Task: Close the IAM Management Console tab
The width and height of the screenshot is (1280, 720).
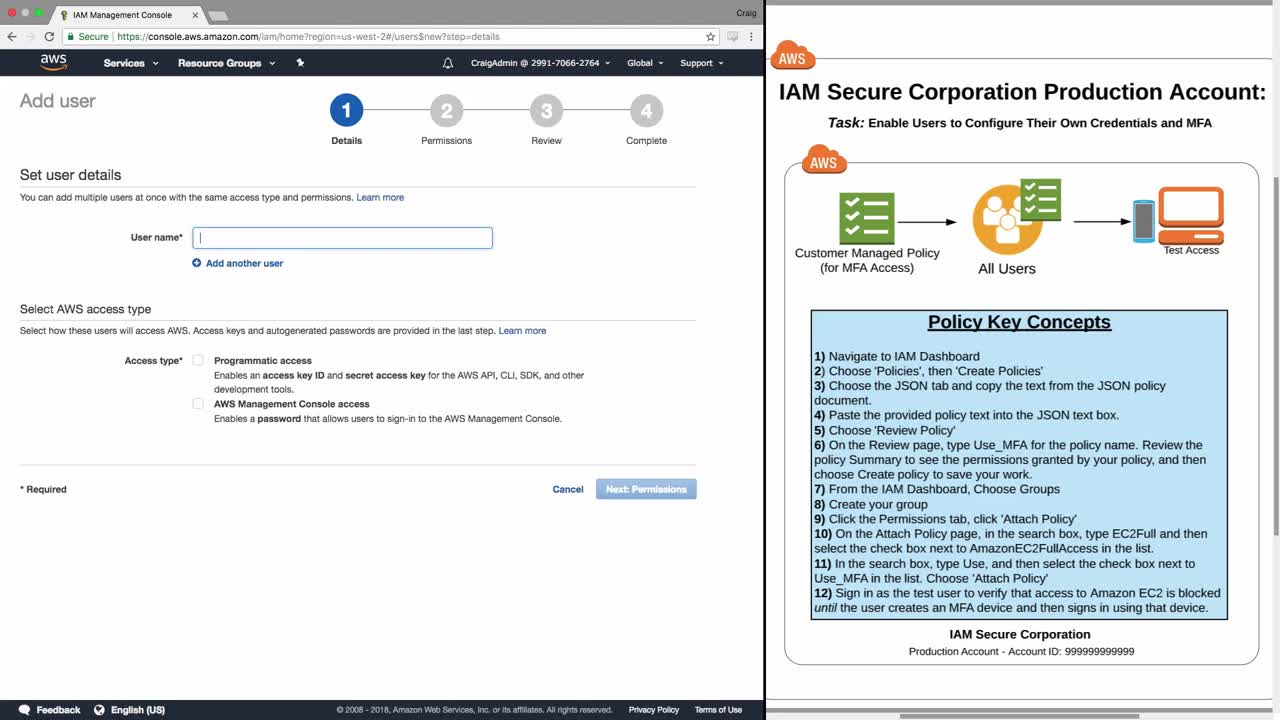Action: [195, 15]
